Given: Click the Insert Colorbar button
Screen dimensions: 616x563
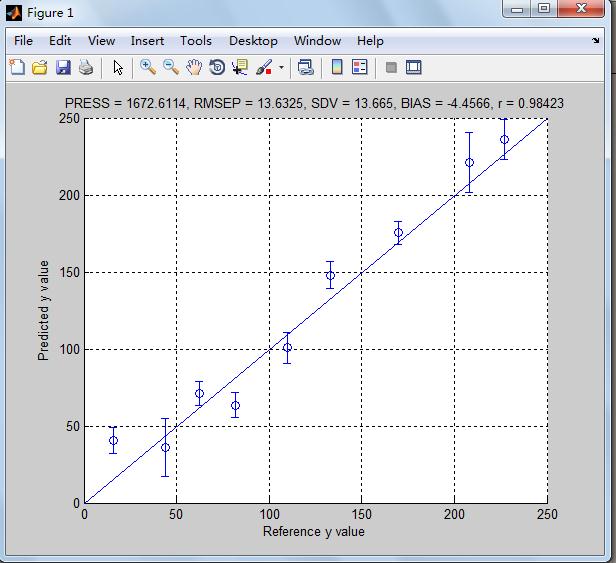Looking at the screenshot, I should coord(337,68).
